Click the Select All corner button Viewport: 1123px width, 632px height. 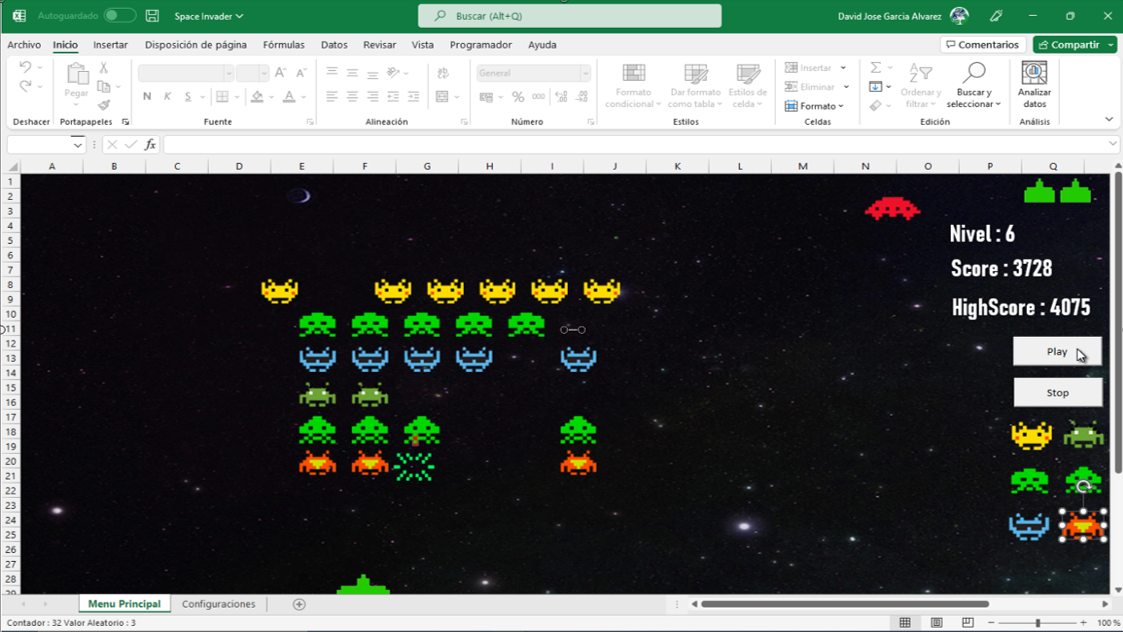13,166
